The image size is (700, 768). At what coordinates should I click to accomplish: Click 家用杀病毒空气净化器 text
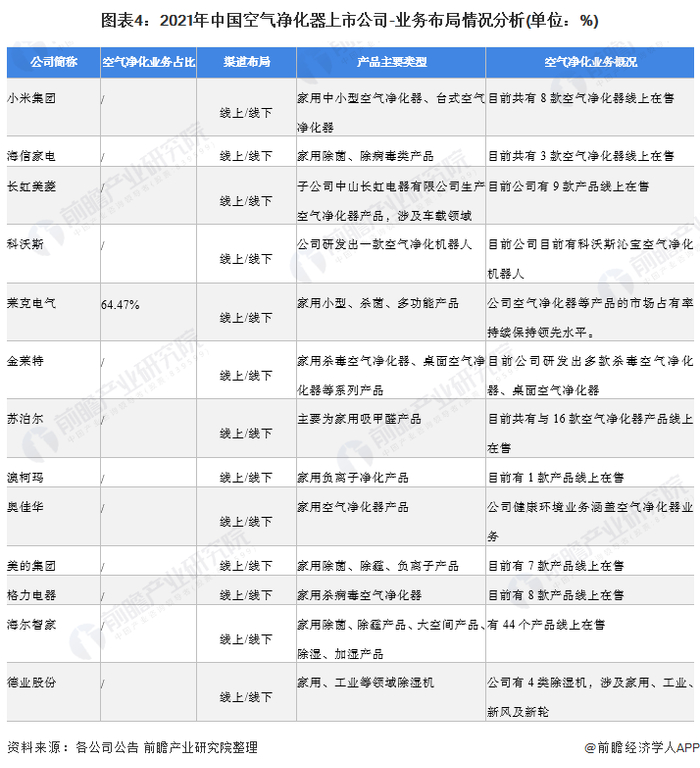359,595
